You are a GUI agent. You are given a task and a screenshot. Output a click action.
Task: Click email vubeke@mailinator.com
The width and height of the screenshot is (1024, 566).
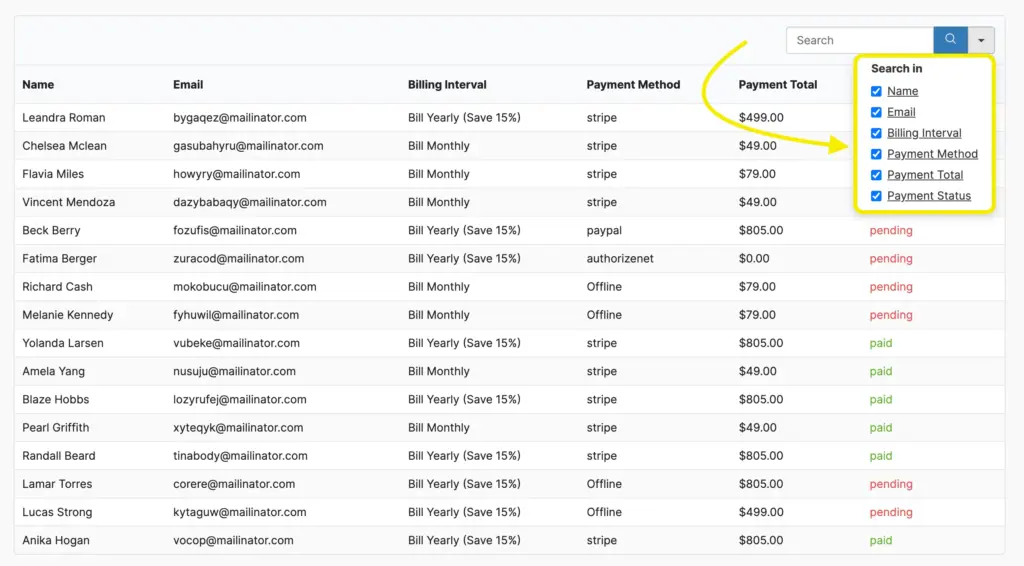[x=236, y=343]
